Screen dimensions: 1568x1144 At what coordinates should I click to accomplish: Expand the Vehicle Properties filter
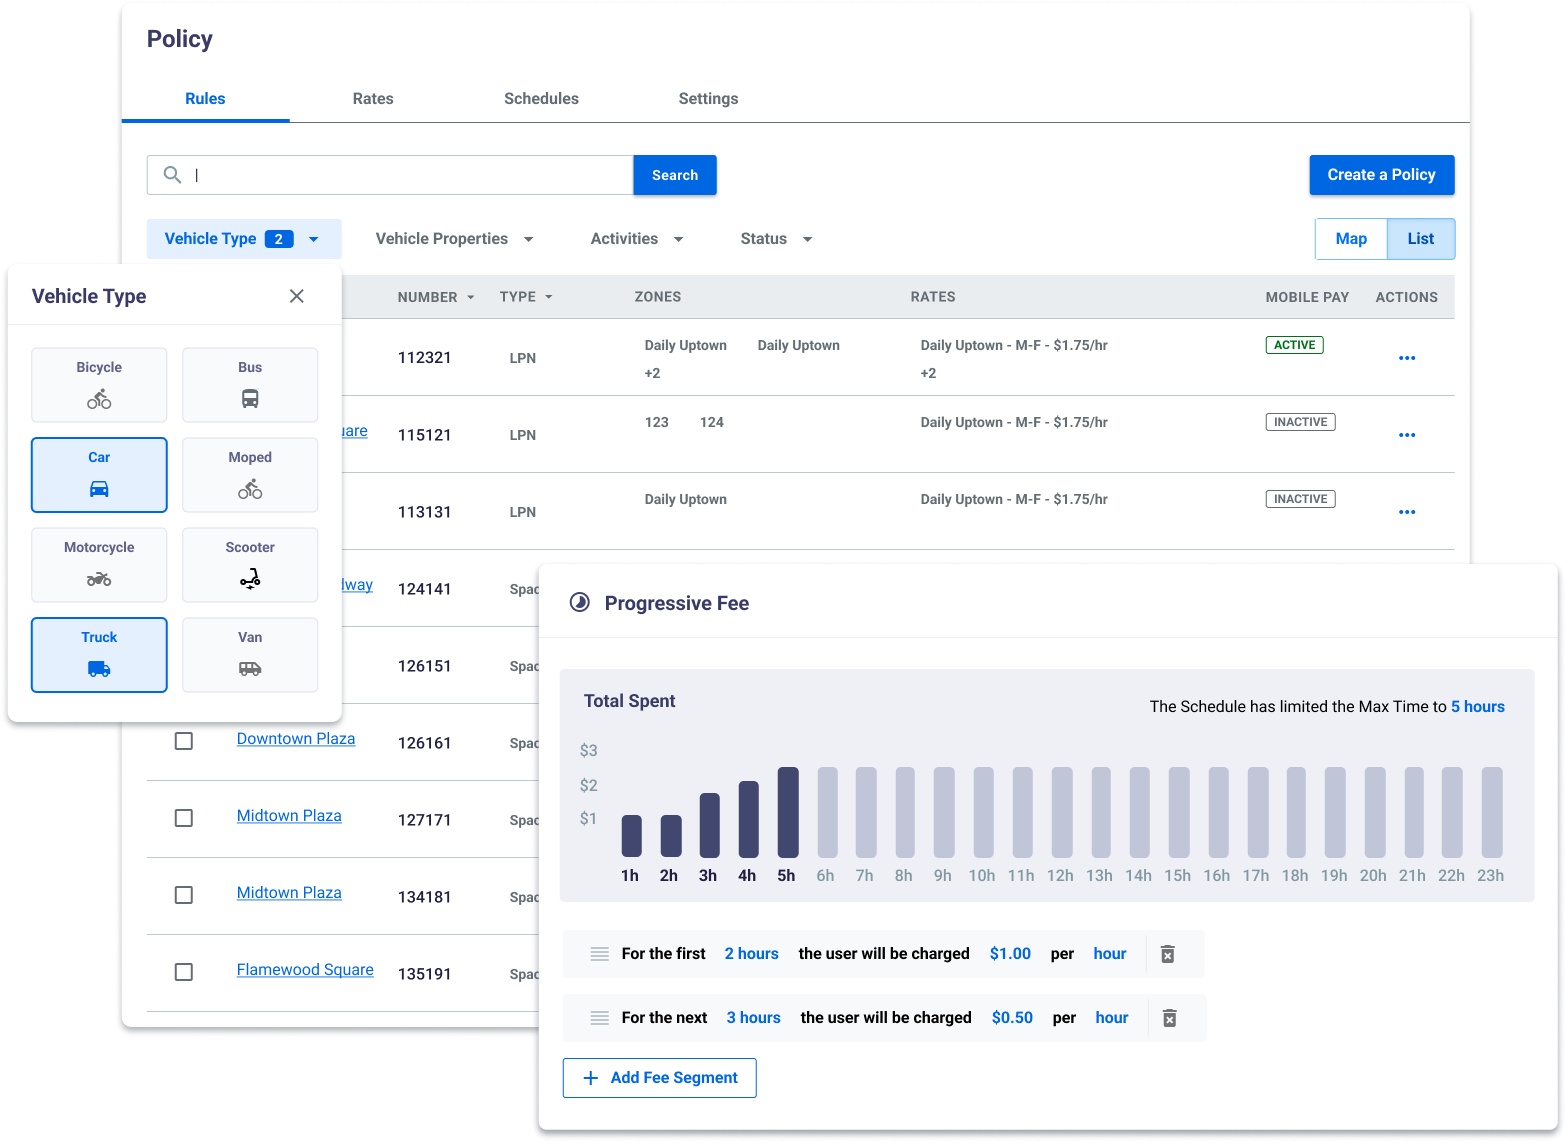(454, 239)
